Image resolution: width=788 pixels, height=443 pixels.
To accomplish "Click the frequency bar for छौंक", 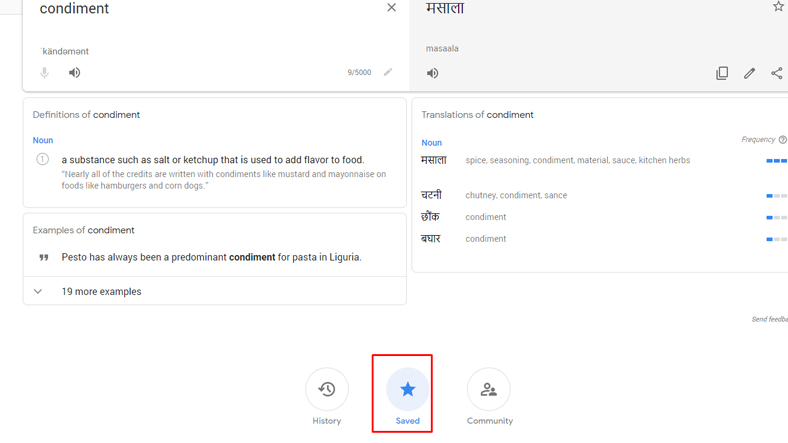I will tap(777, 217).
